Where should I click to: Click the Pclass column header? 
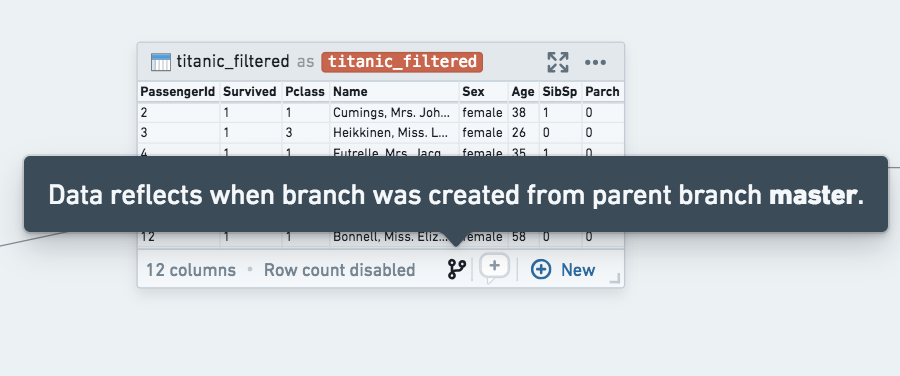pyautogui.click(x=305, y=92)
